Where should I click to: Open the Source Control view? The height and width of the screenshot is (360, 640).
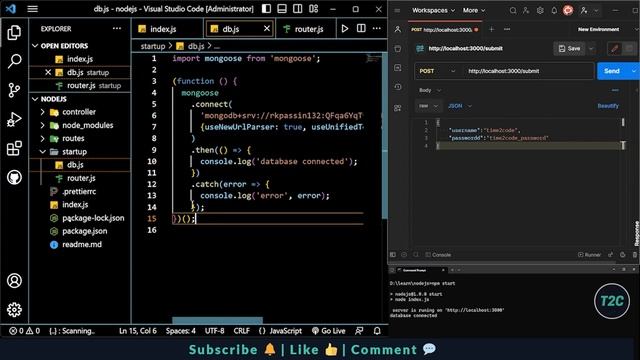(14, 90)
